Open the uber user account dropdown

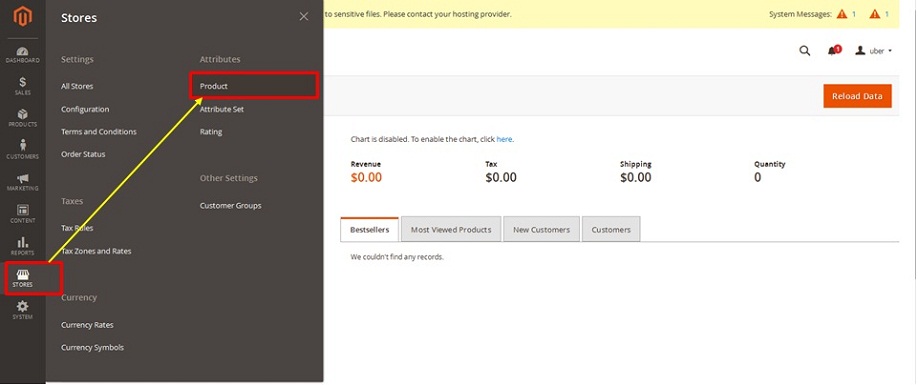tap(874, 51)
